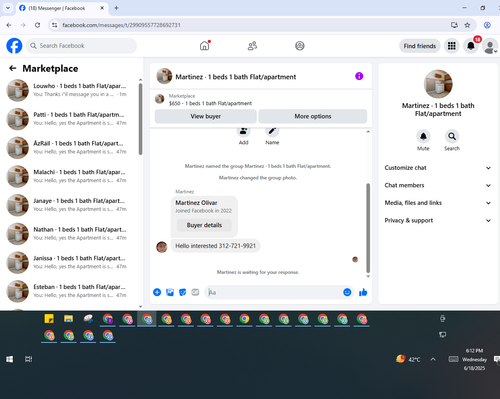Bookmark page with star icon
This screenshot has width=500, height=399.
click(x=467, y=25)
